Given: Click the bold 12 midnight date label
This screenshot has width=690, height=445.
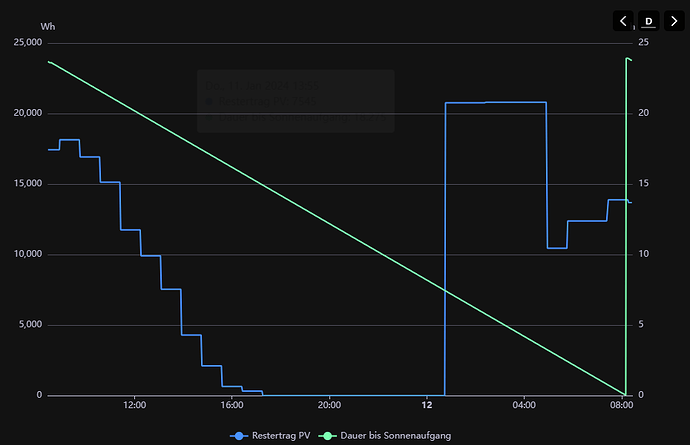Looking at the screenshot, I should 427,405.
